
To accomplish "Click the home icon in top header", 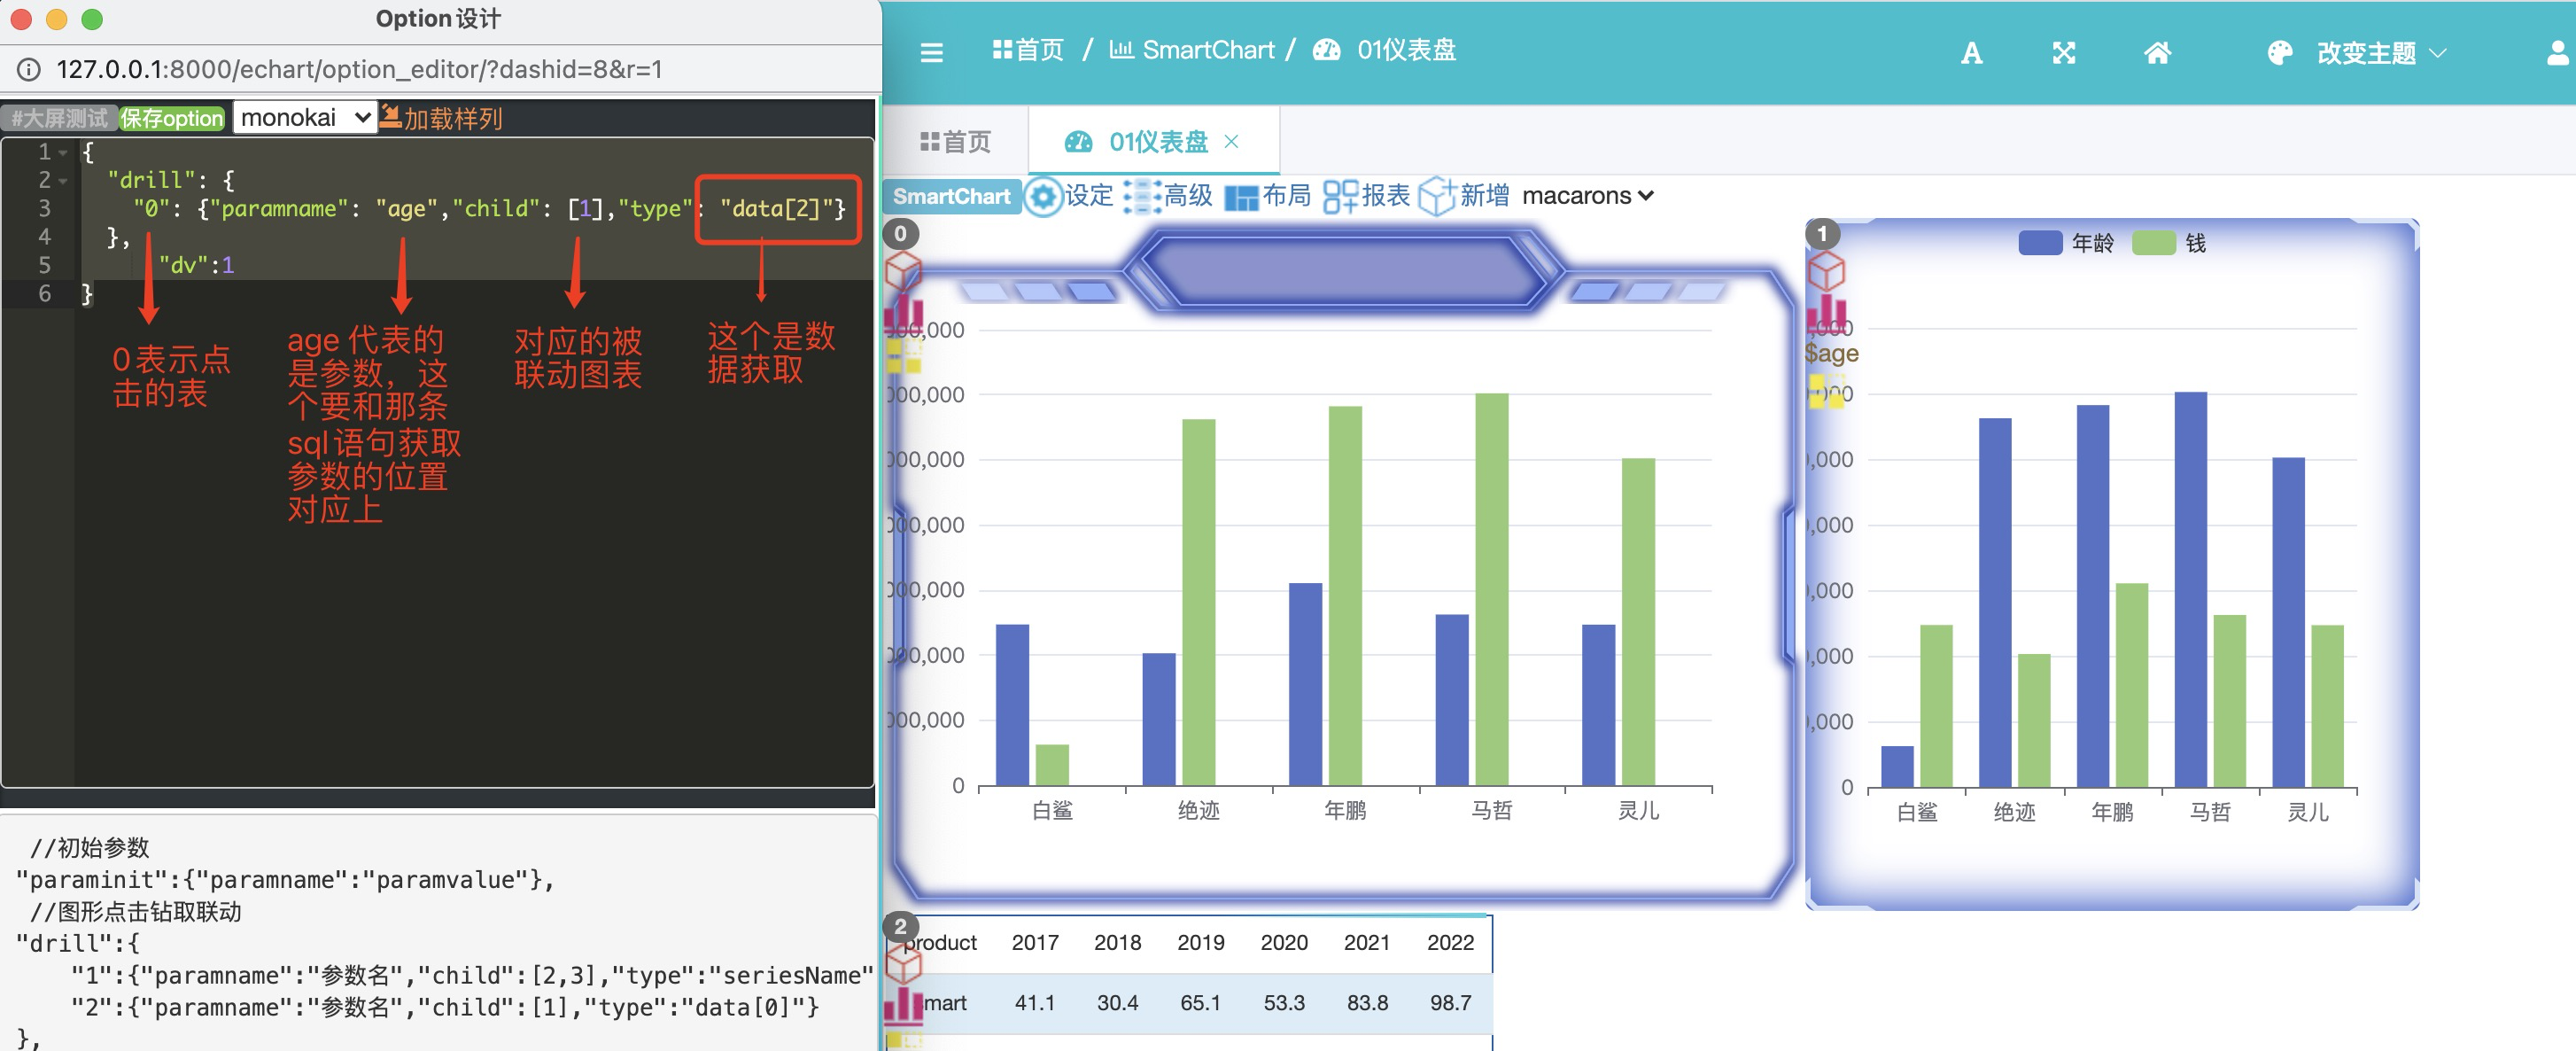I will click(x=2157, y=53).
